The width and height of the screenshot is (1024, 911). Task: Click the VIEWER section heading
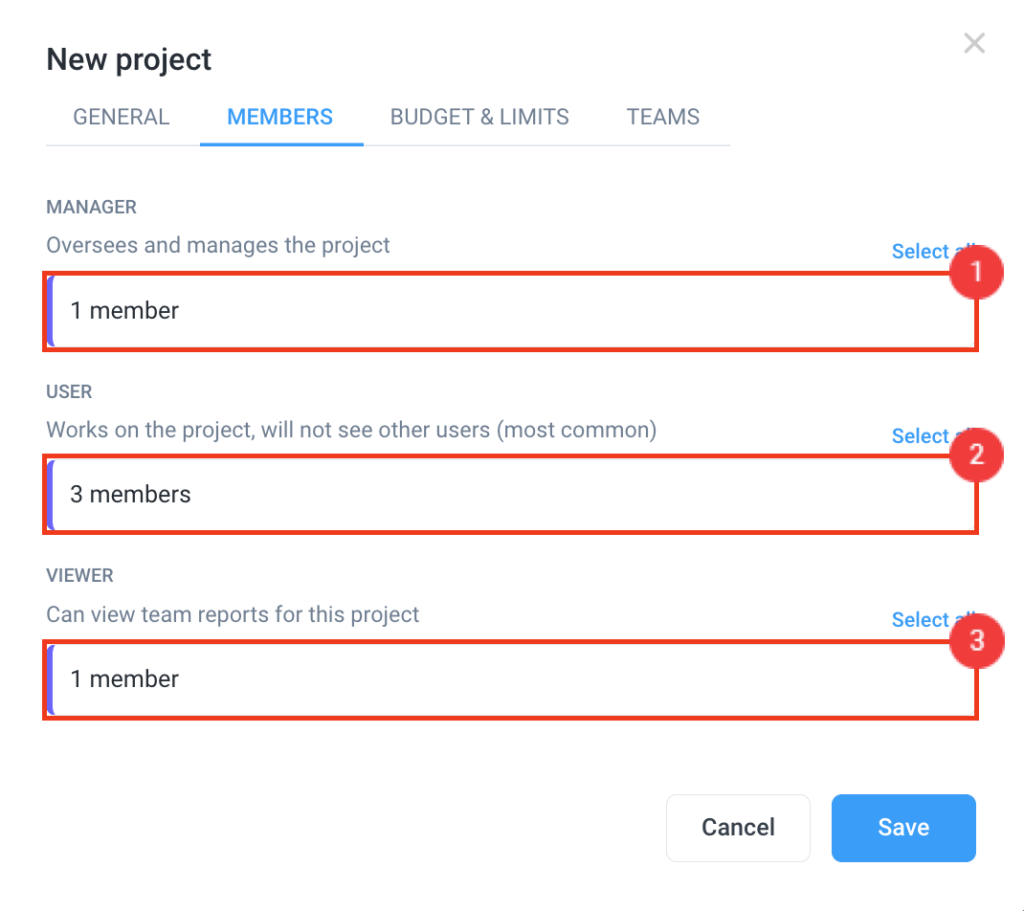click(79, 575)
